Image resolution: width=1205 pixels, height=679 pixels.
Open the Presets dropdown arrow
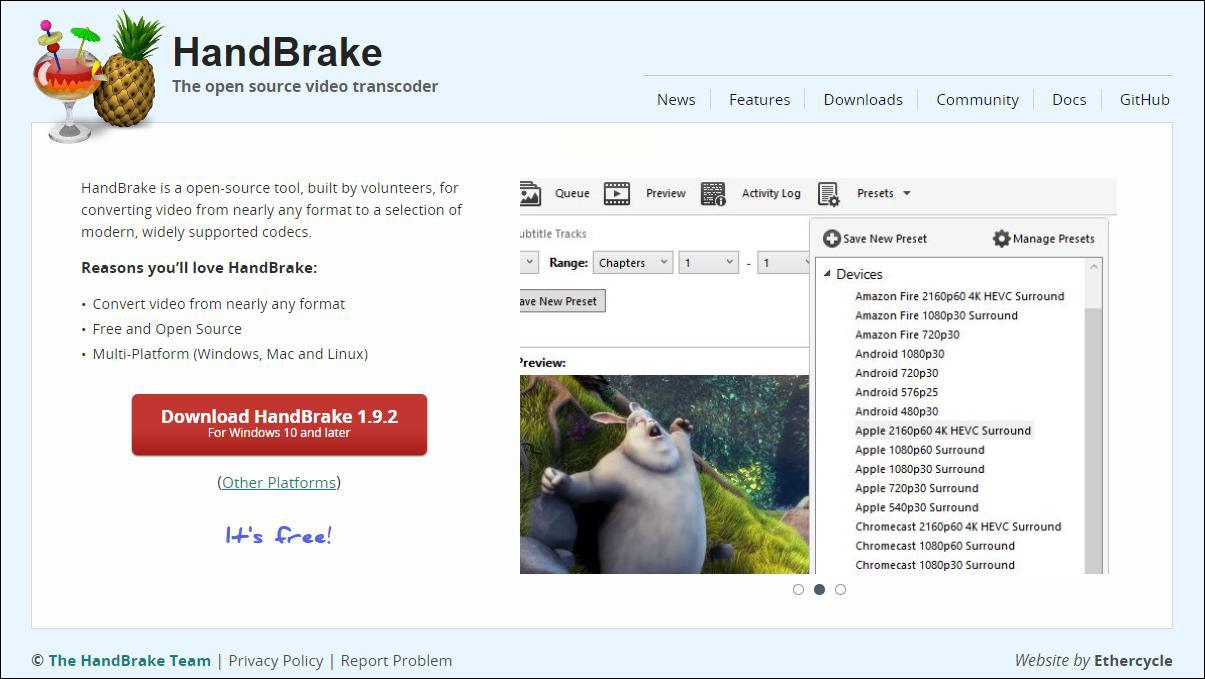pos(907,194)
